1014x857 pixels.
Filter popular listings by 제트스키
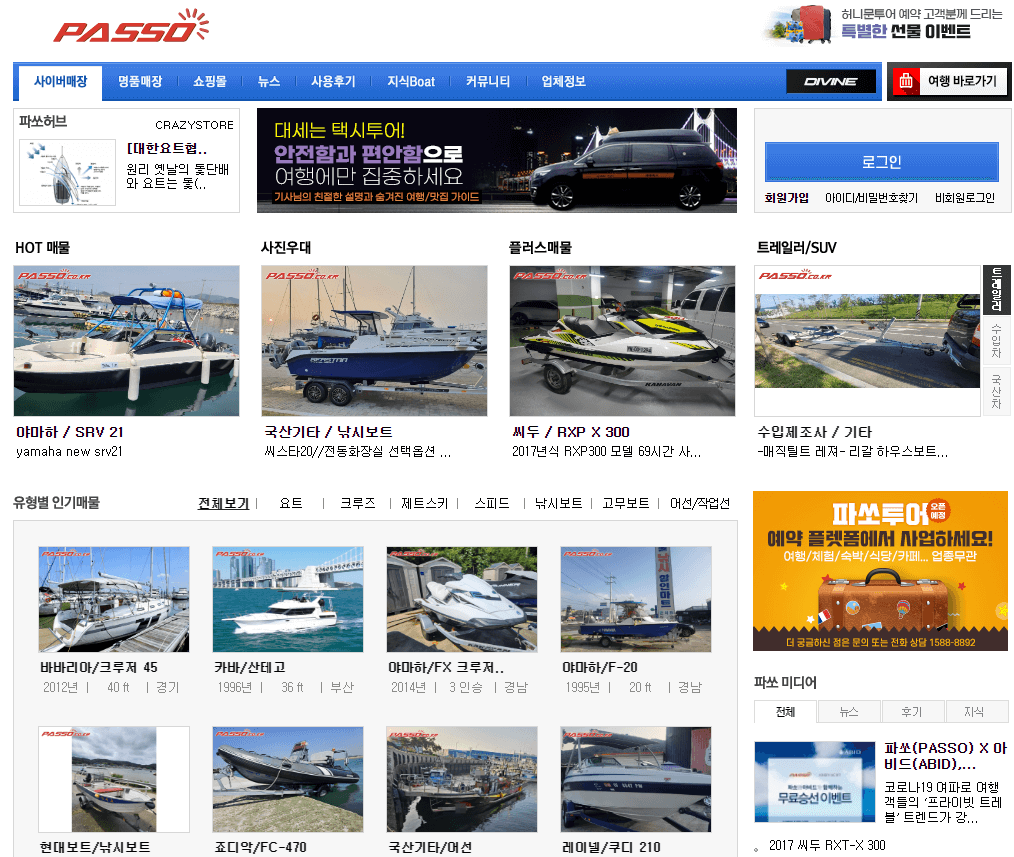tap(424, 503)
